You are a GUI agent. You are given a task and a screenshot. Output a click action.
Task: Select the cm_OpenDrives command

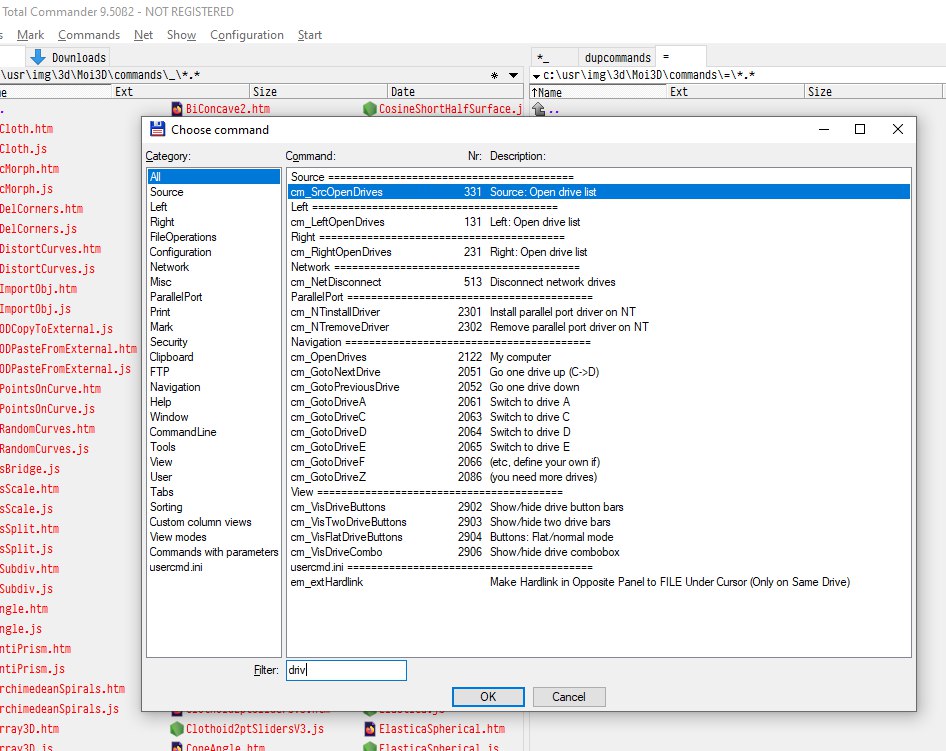(598, 357)
